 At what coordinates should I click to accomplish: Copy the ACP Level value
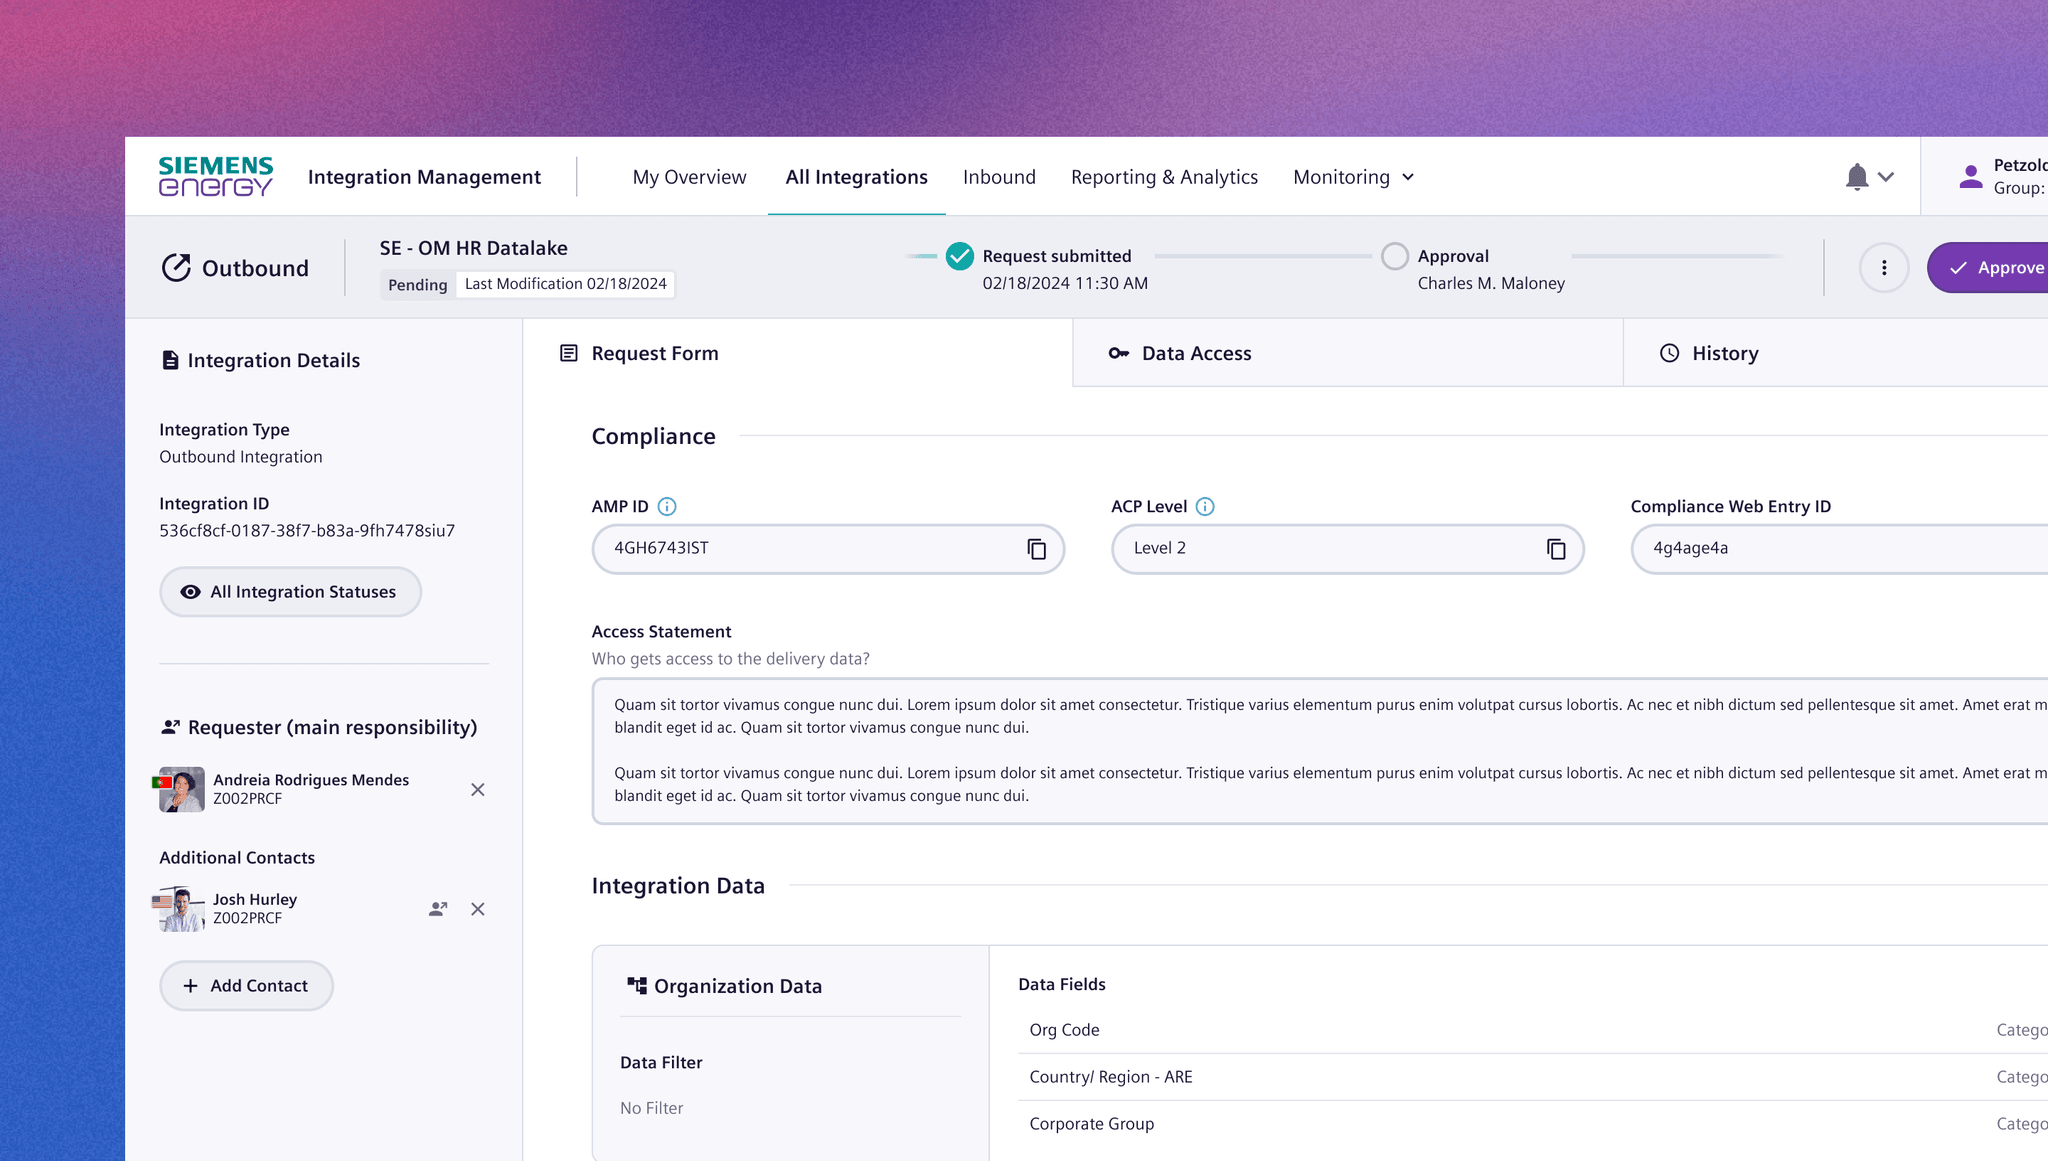pyautogui.click(x=1556, y=549)
